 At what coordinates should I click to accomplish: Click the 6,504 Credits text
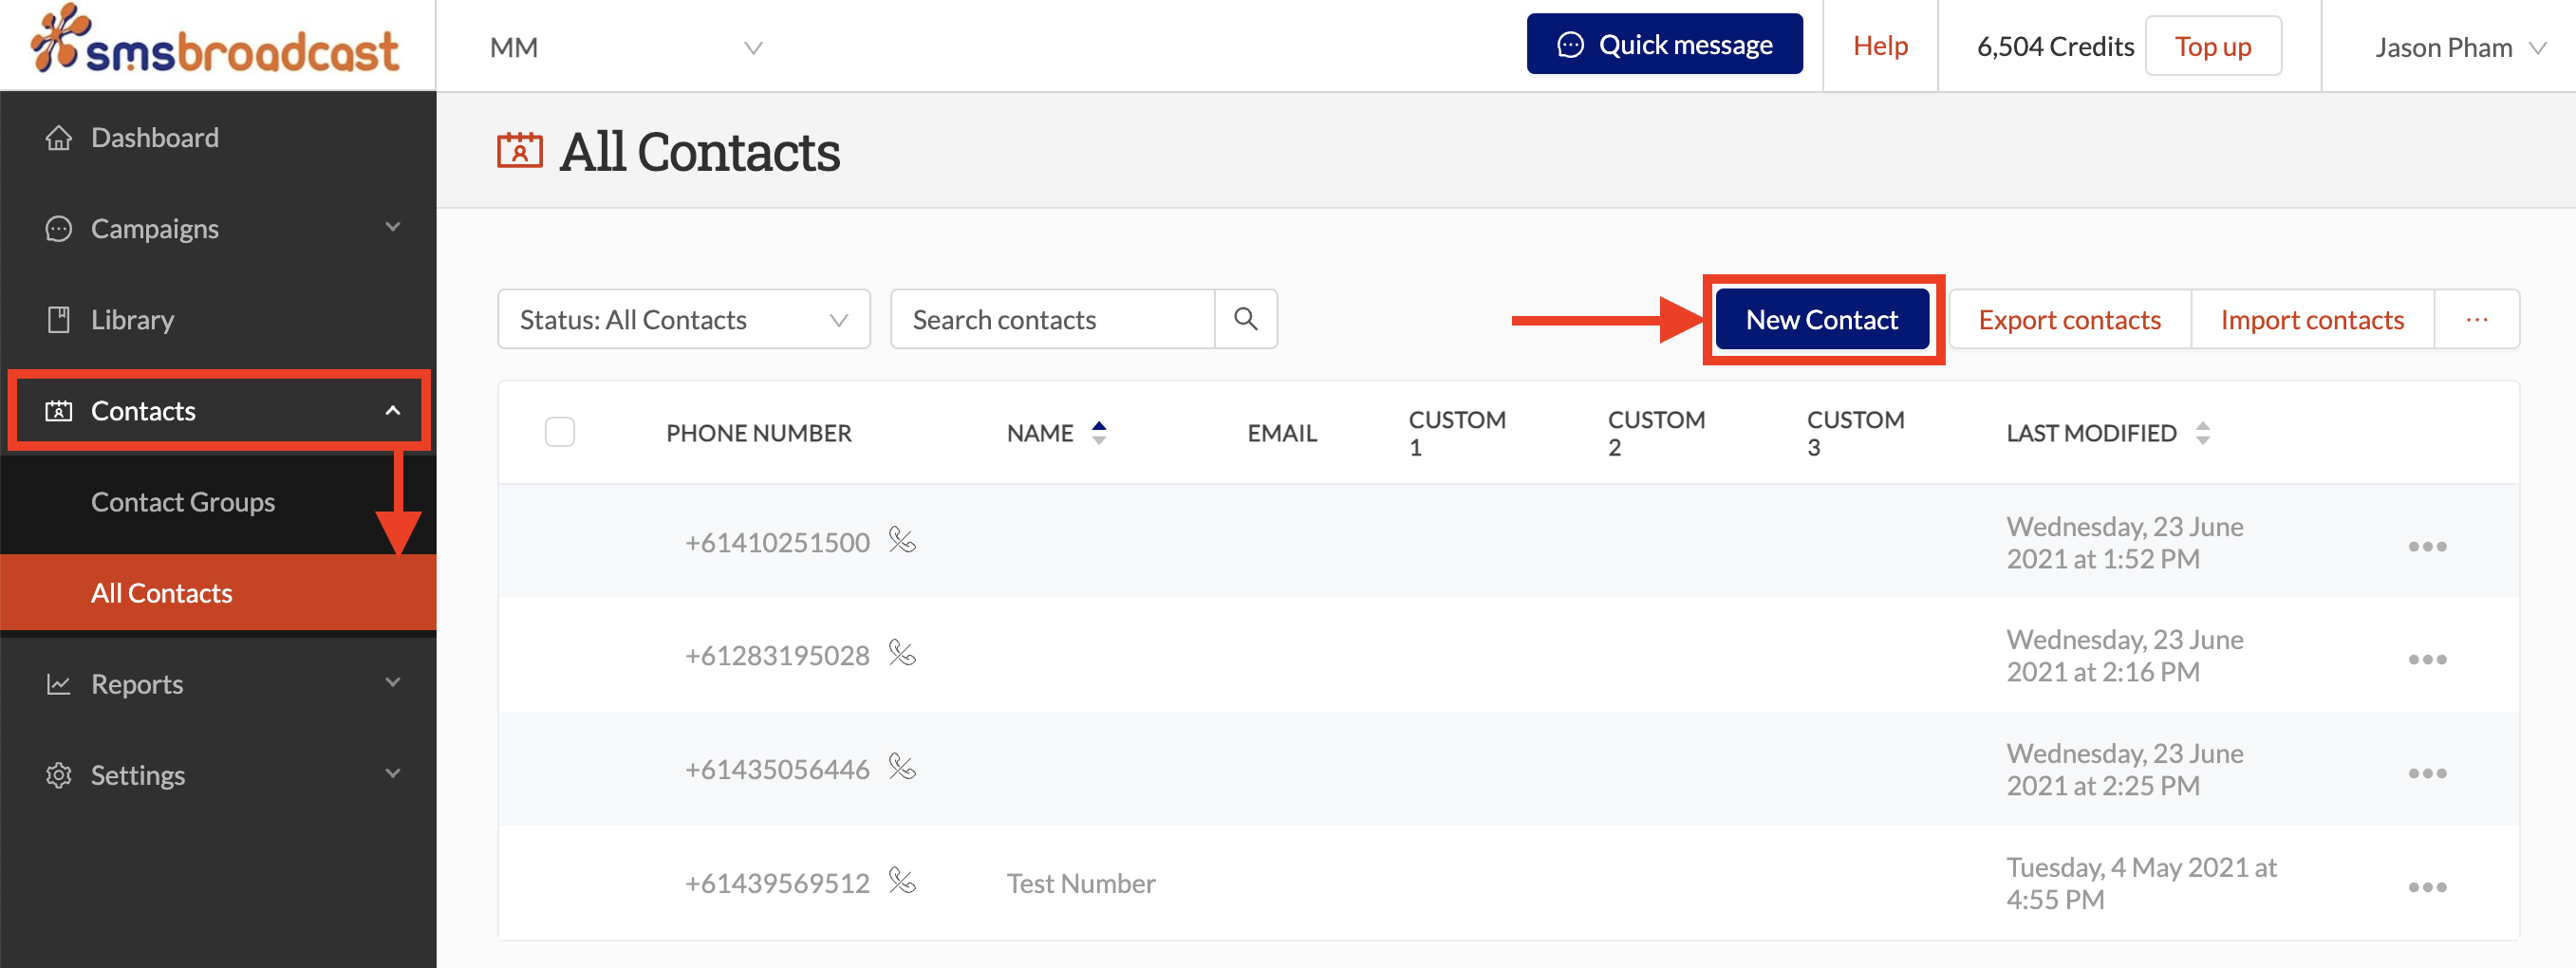tap(2055, 46)
